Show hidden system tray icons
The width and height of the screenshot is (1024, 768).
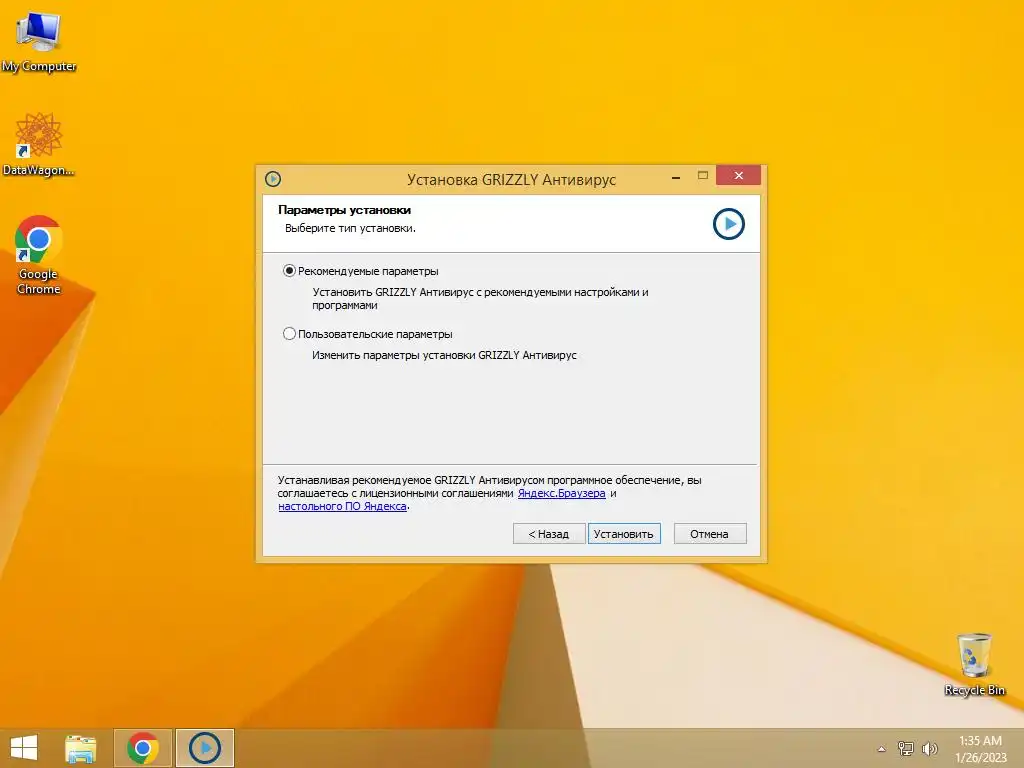point(882,749)
